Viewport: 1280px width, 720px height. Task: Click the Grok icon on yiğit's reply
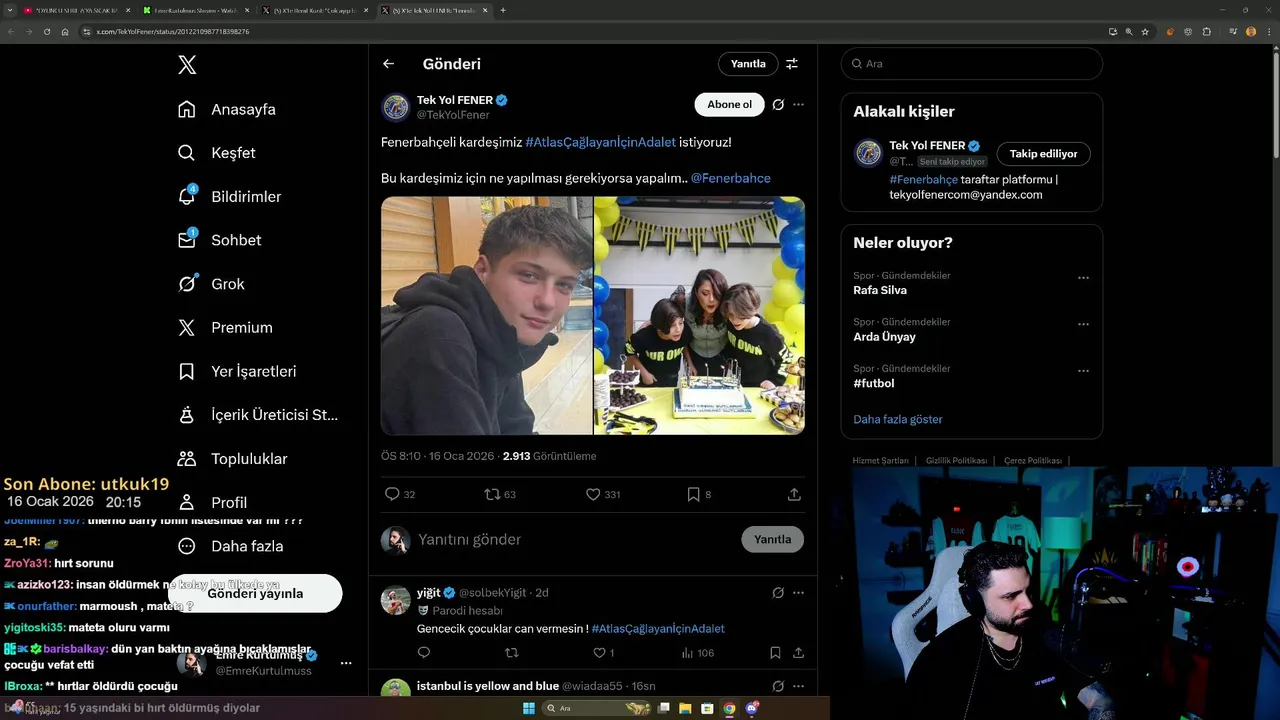(x=778, y=593)
